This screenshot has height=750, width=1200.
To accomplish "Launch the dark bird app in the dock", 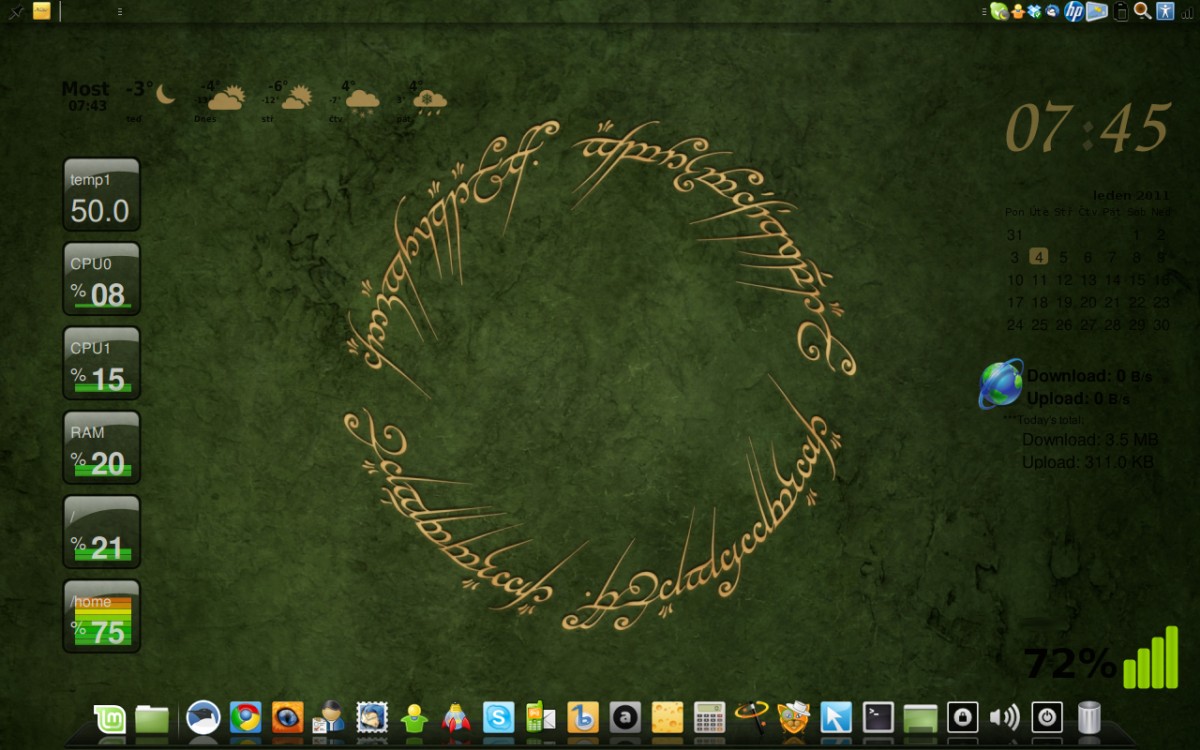I will click(x=203, y=718).
